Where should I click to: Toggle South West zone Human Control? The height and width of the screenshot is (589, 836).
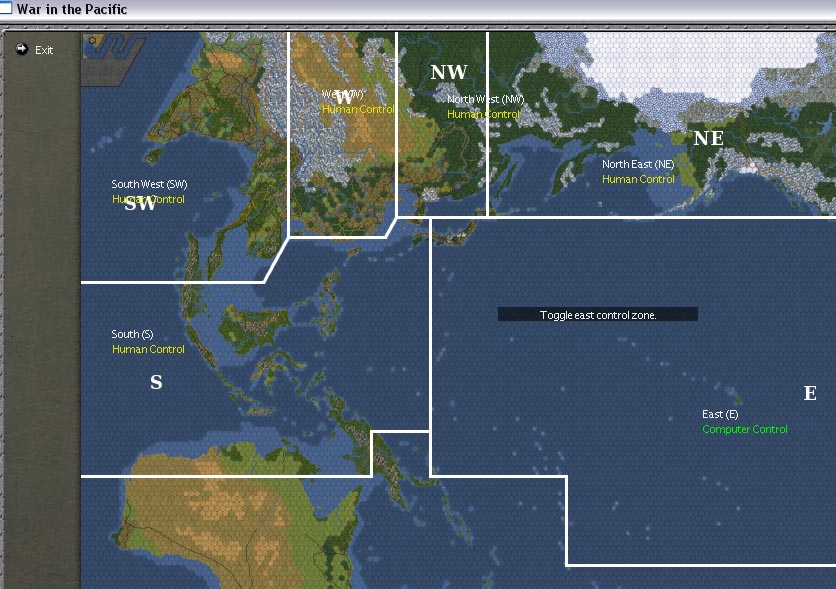point(148,199)
